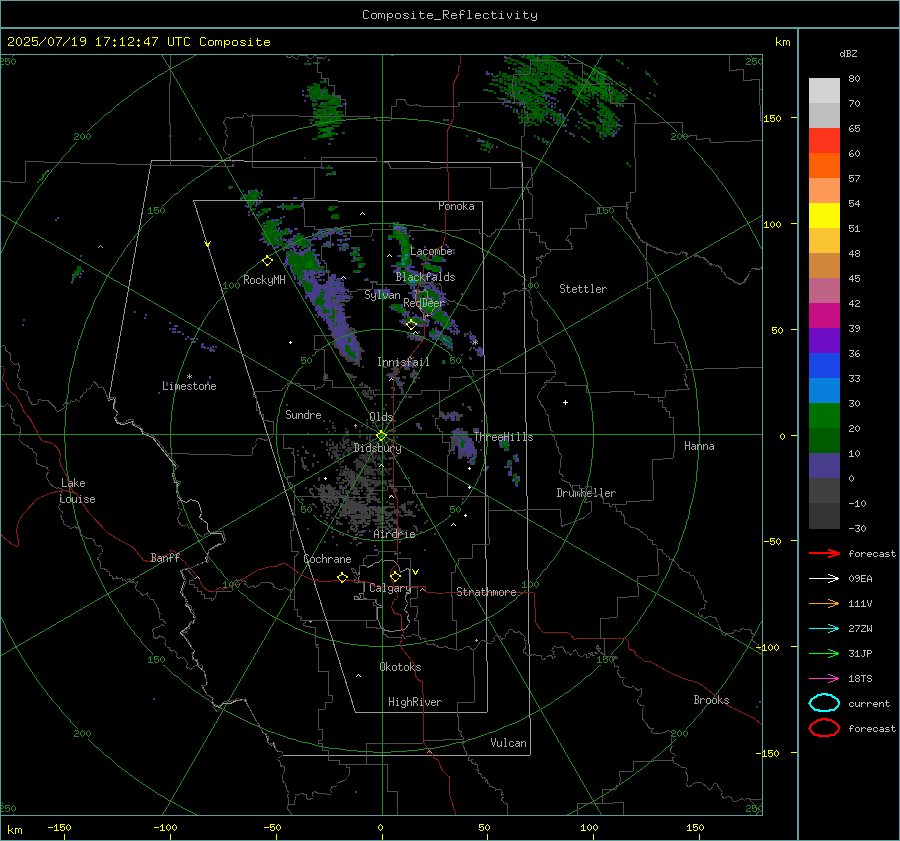
Task: Click the Olds label
Action: click(381, 417)
